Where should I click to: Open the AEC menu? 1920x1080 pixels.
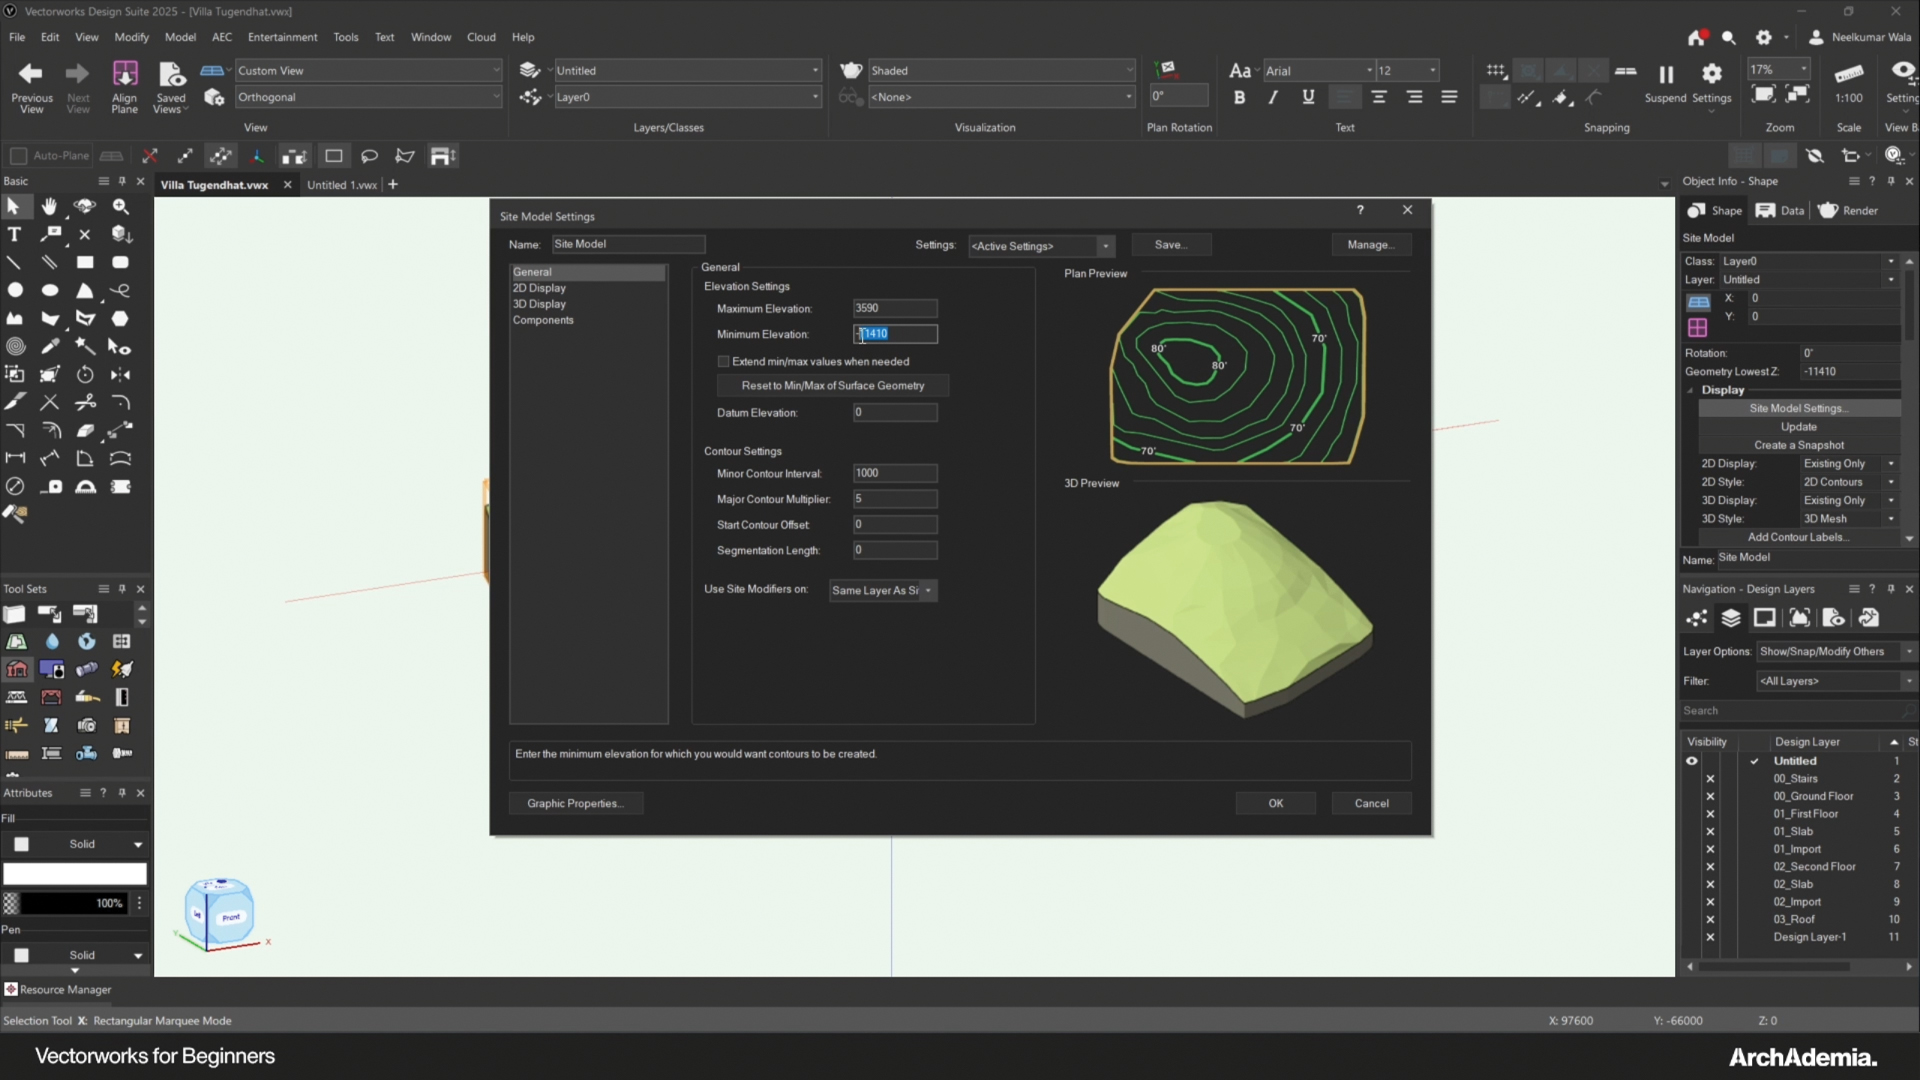point(221,37)
